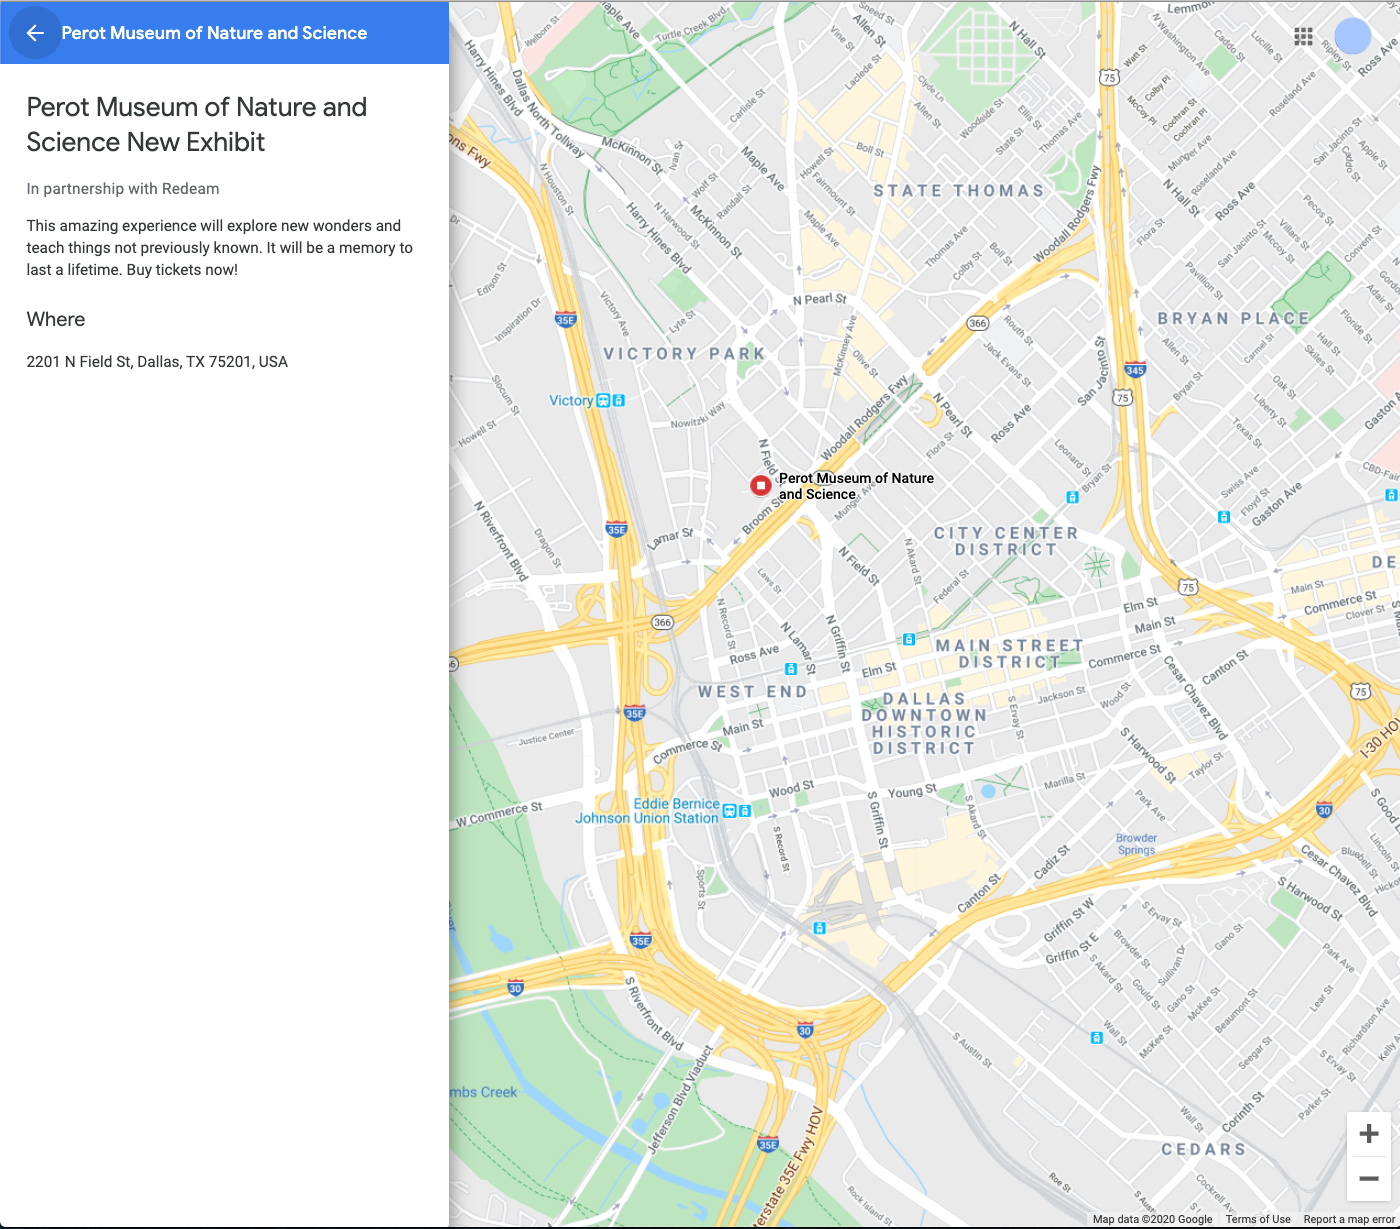Click the back arrow in the blue header
This screenshot has height=1229, width=1400.
click(35, 33)
